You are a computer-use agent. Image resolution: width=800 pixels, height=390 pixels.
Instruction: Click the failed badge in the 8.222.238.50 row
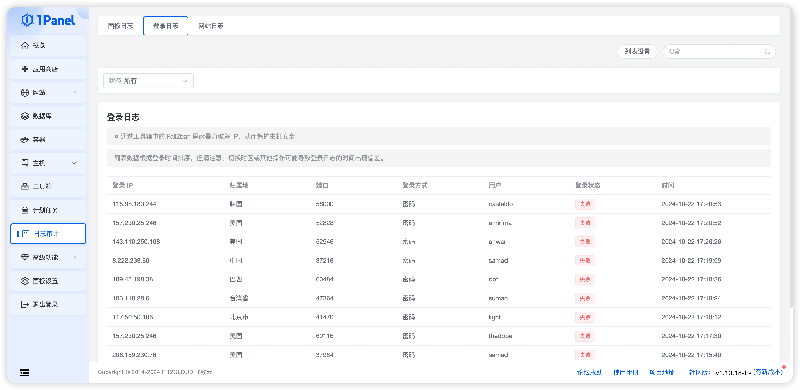coord(585,260)
